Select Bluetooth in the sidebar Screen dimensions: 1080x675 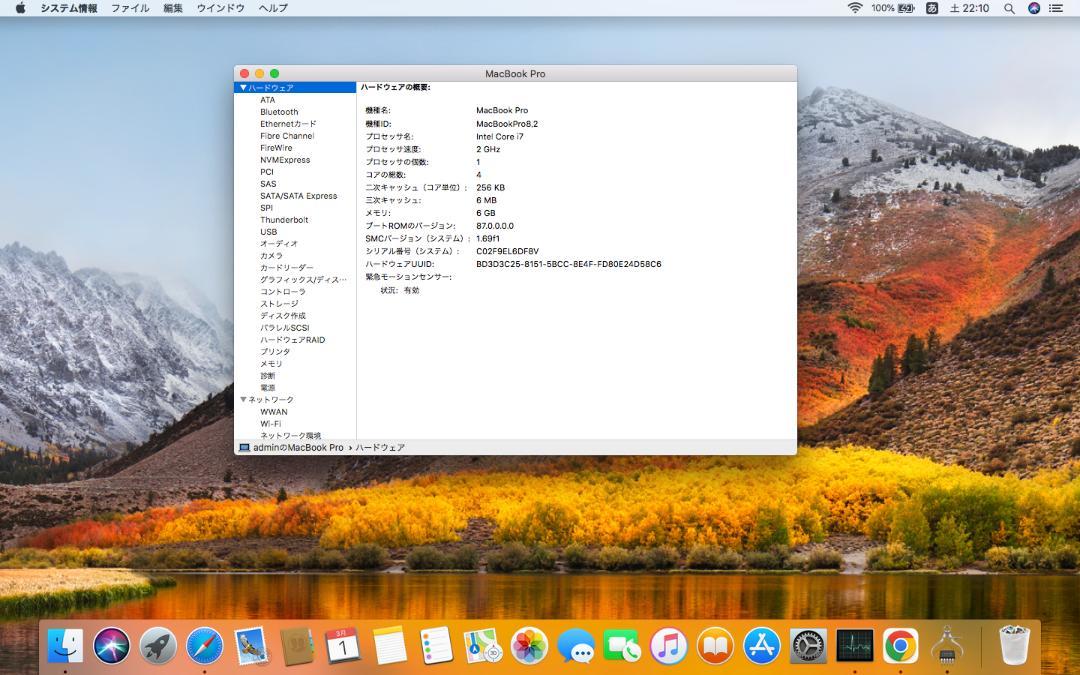click(279, 112)
